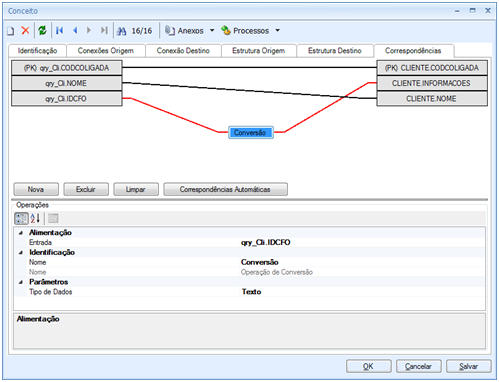Click the binoculars search icon
This screenshot has height=382, width=499.
(122, 31)
